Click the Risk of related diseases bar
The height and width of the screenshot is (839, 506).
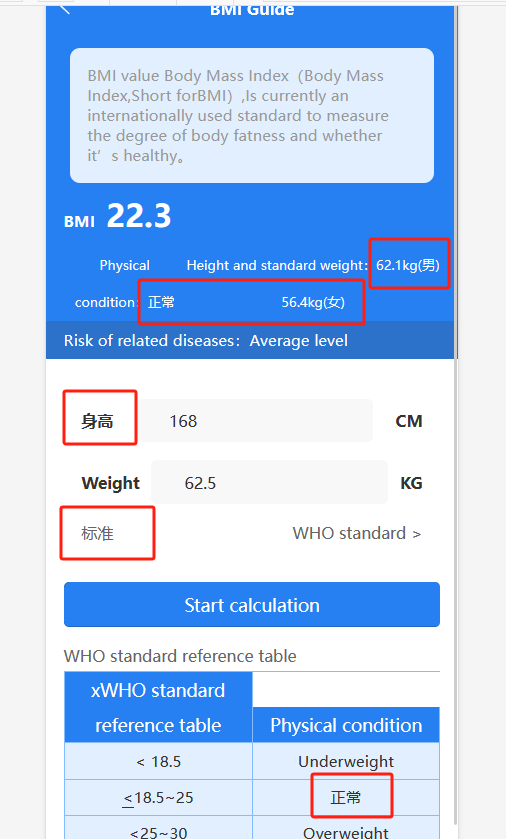(x=251, y=340)
